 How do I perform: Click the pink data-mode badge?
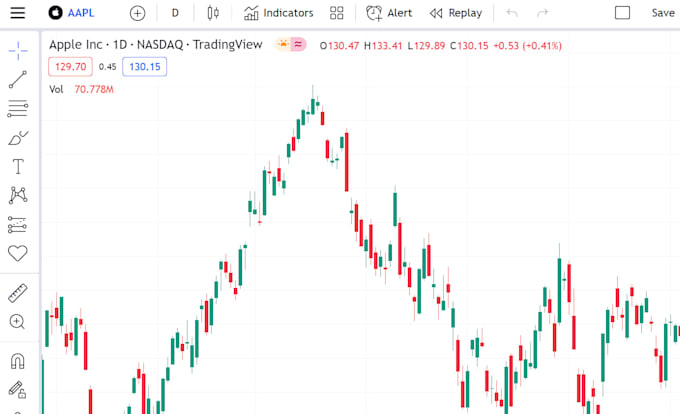point(298,44)
